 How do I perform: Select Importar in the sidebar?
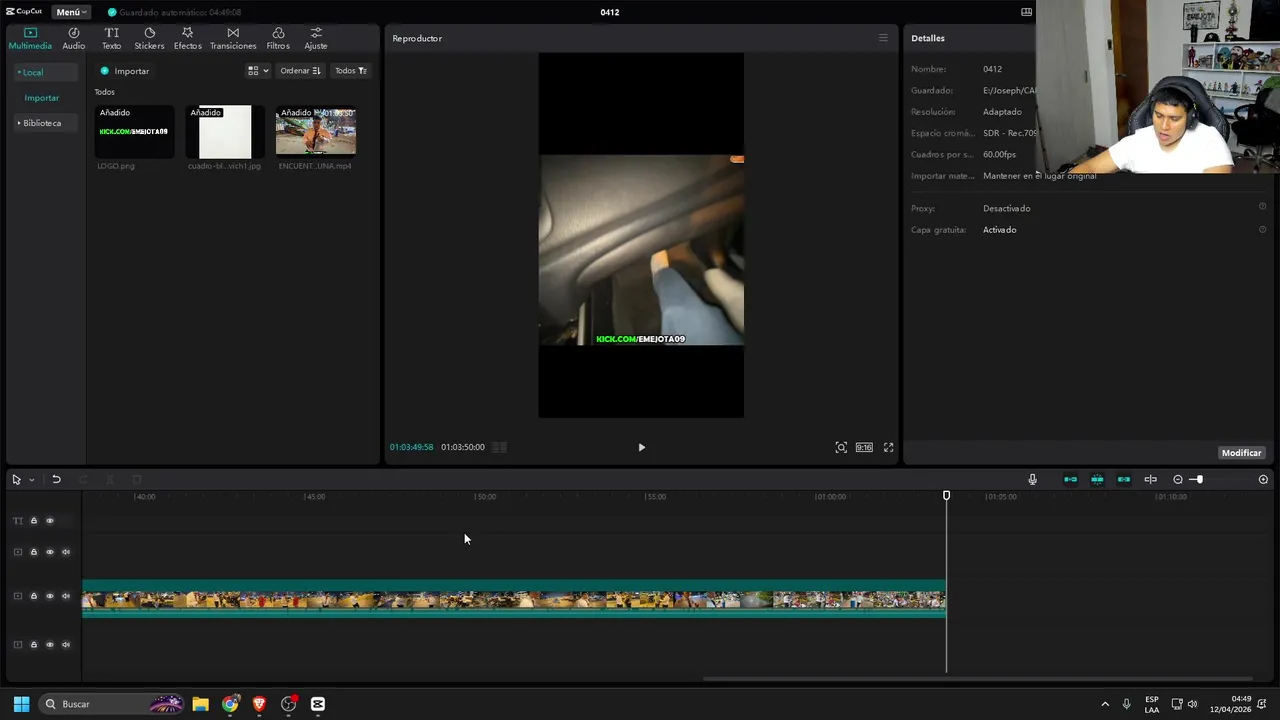(x=42, y=98)
